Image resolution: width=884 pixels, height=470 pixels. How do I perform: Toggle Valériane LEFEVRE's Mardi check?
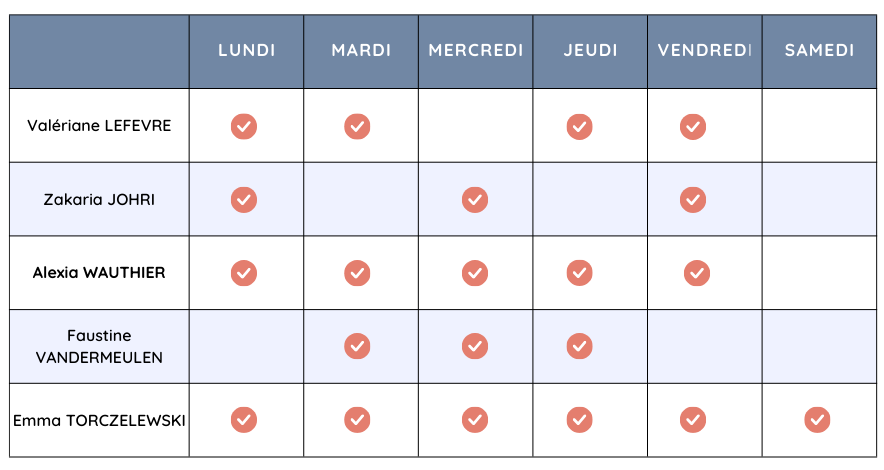tap(357, 126)
